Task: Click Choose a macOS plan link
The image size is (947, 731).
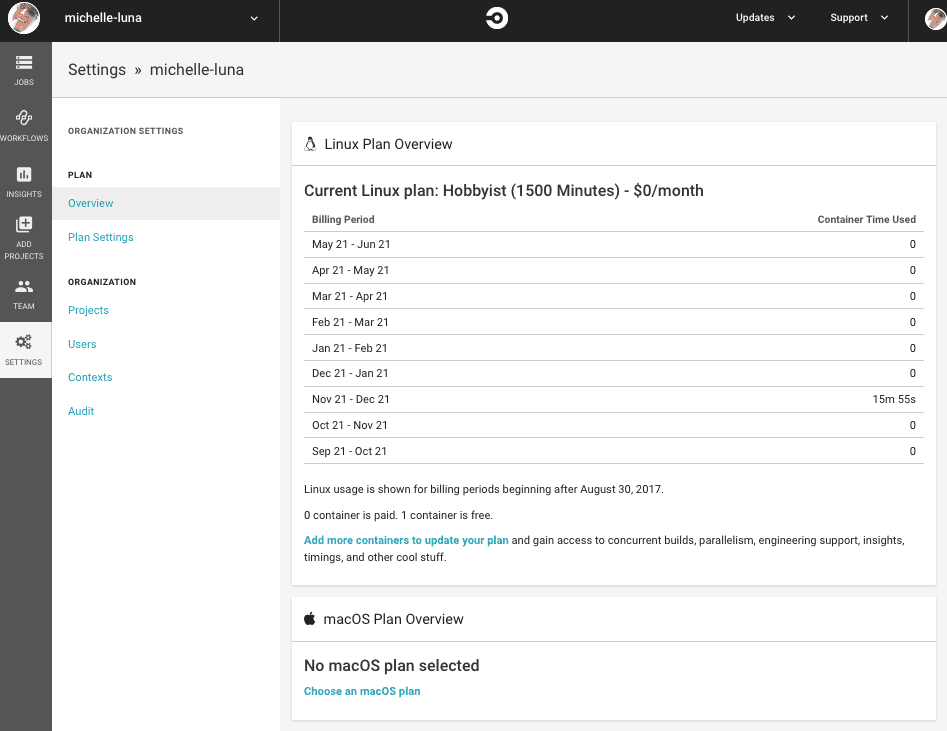Action: click(362, 691)
